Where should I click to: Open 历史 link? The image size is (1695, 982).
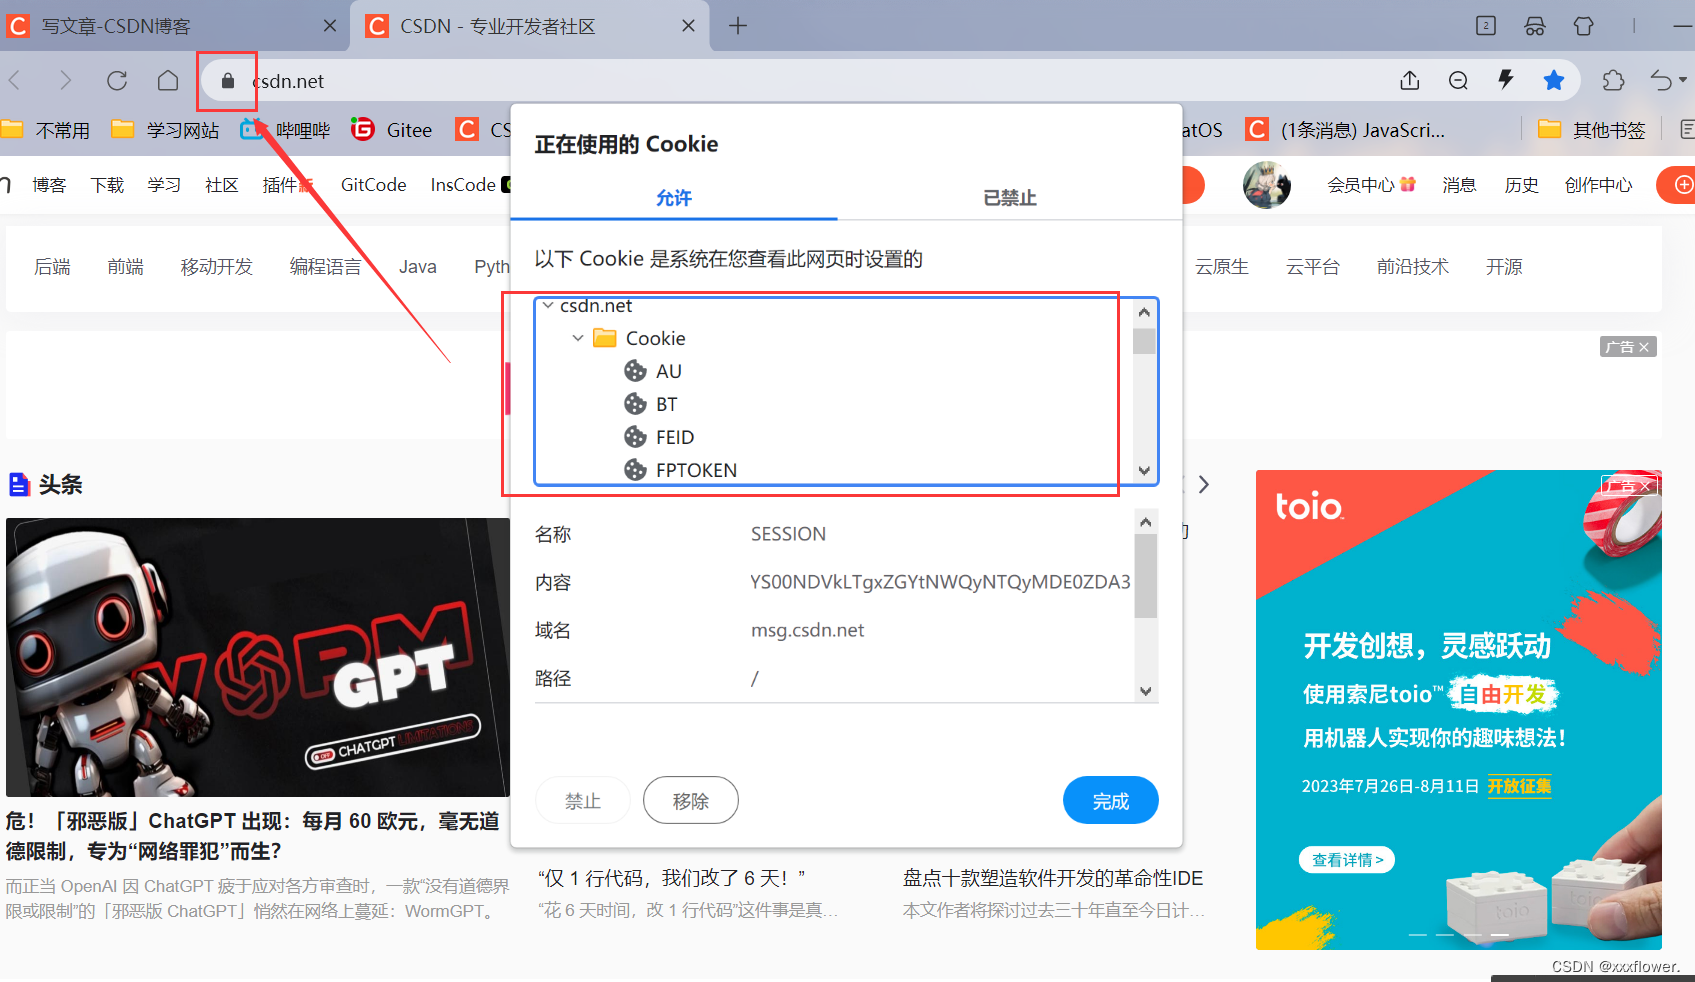tap(1521, 185)
